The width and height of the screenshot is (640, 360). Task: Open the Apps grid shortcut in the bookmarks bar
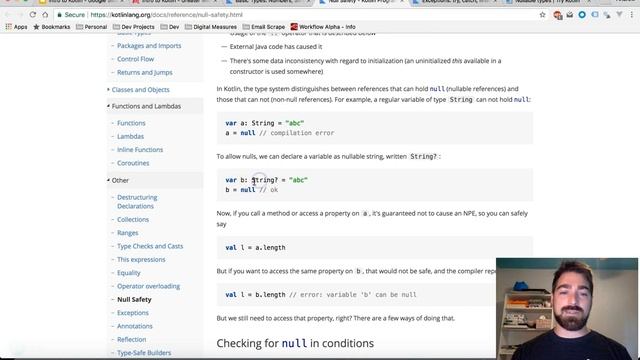pyautogui.click(x=16, y=27)
